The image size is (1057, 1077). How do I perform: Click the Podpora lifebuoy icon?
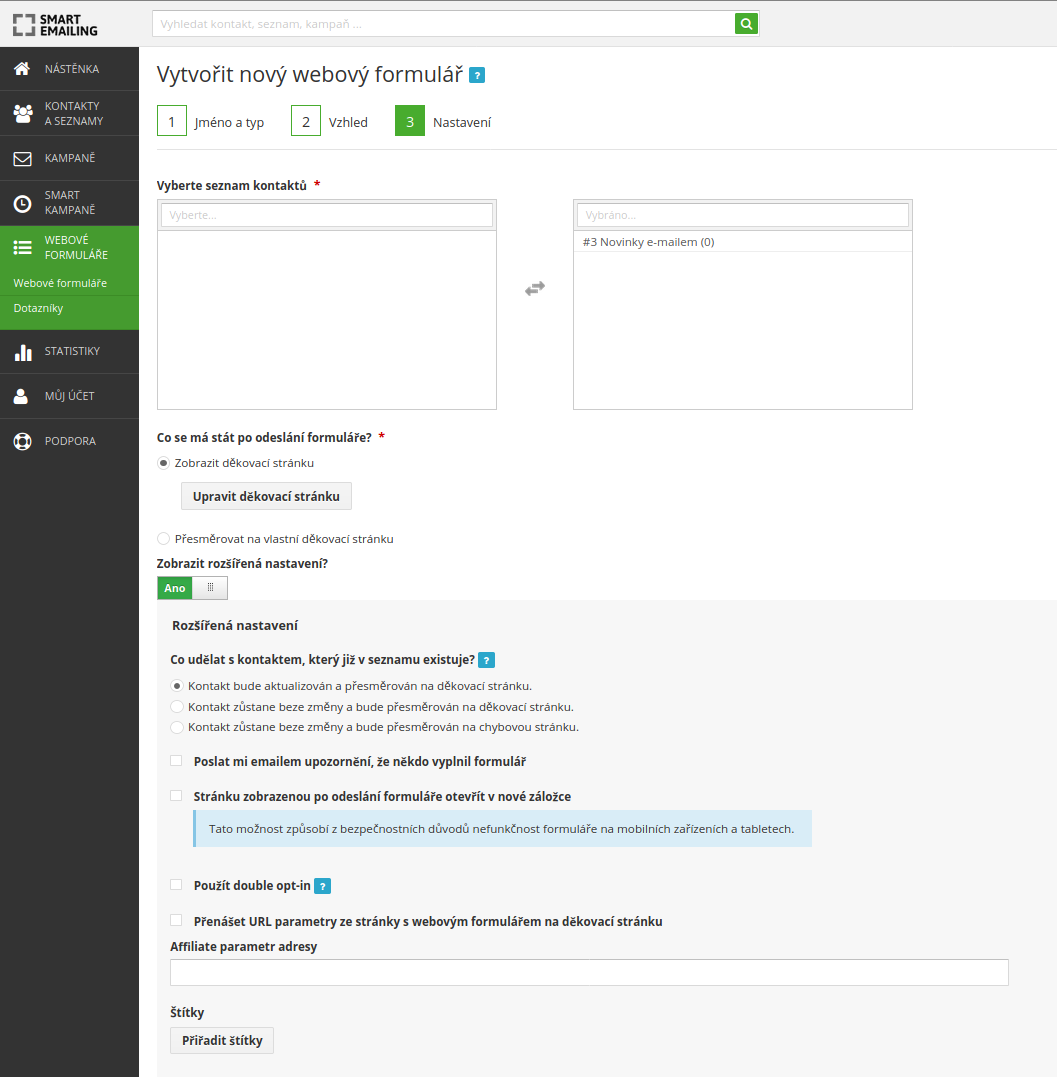tap(23, 441)
